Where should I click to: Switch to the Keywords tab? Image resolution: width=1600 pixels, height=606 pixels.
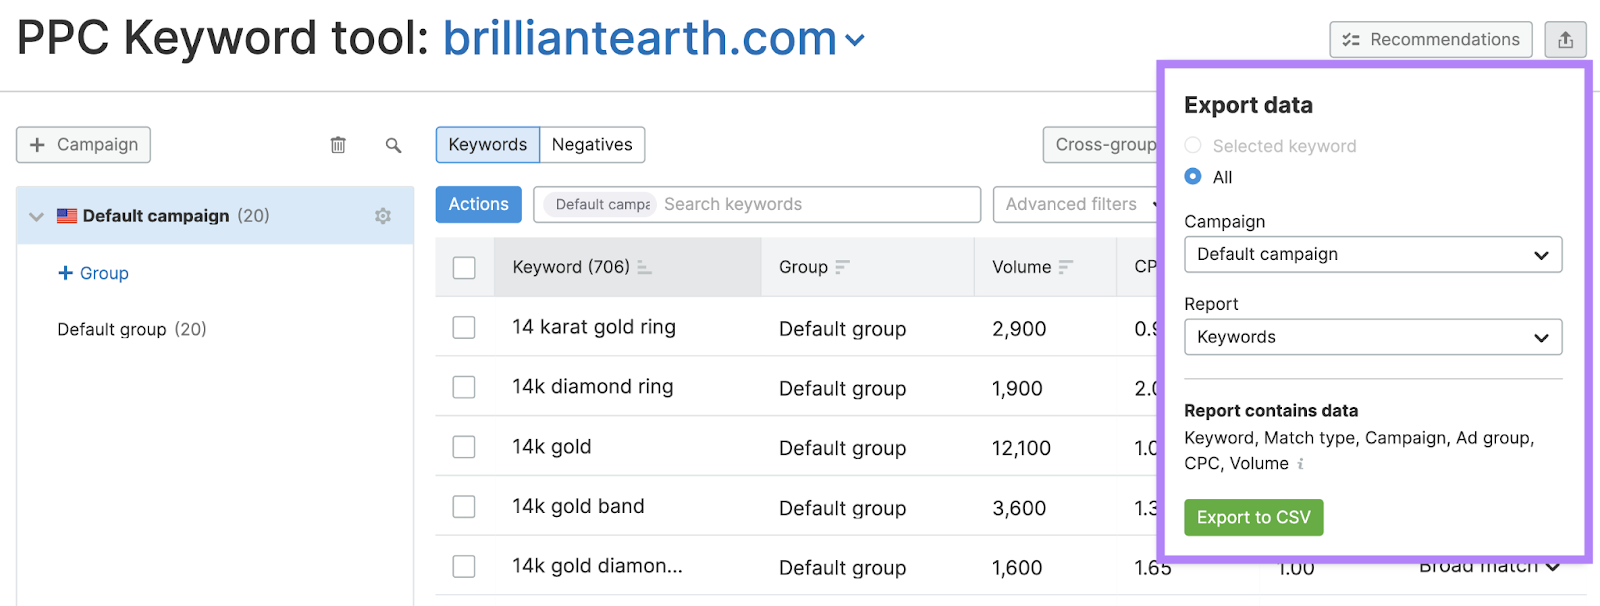(488, 145)
